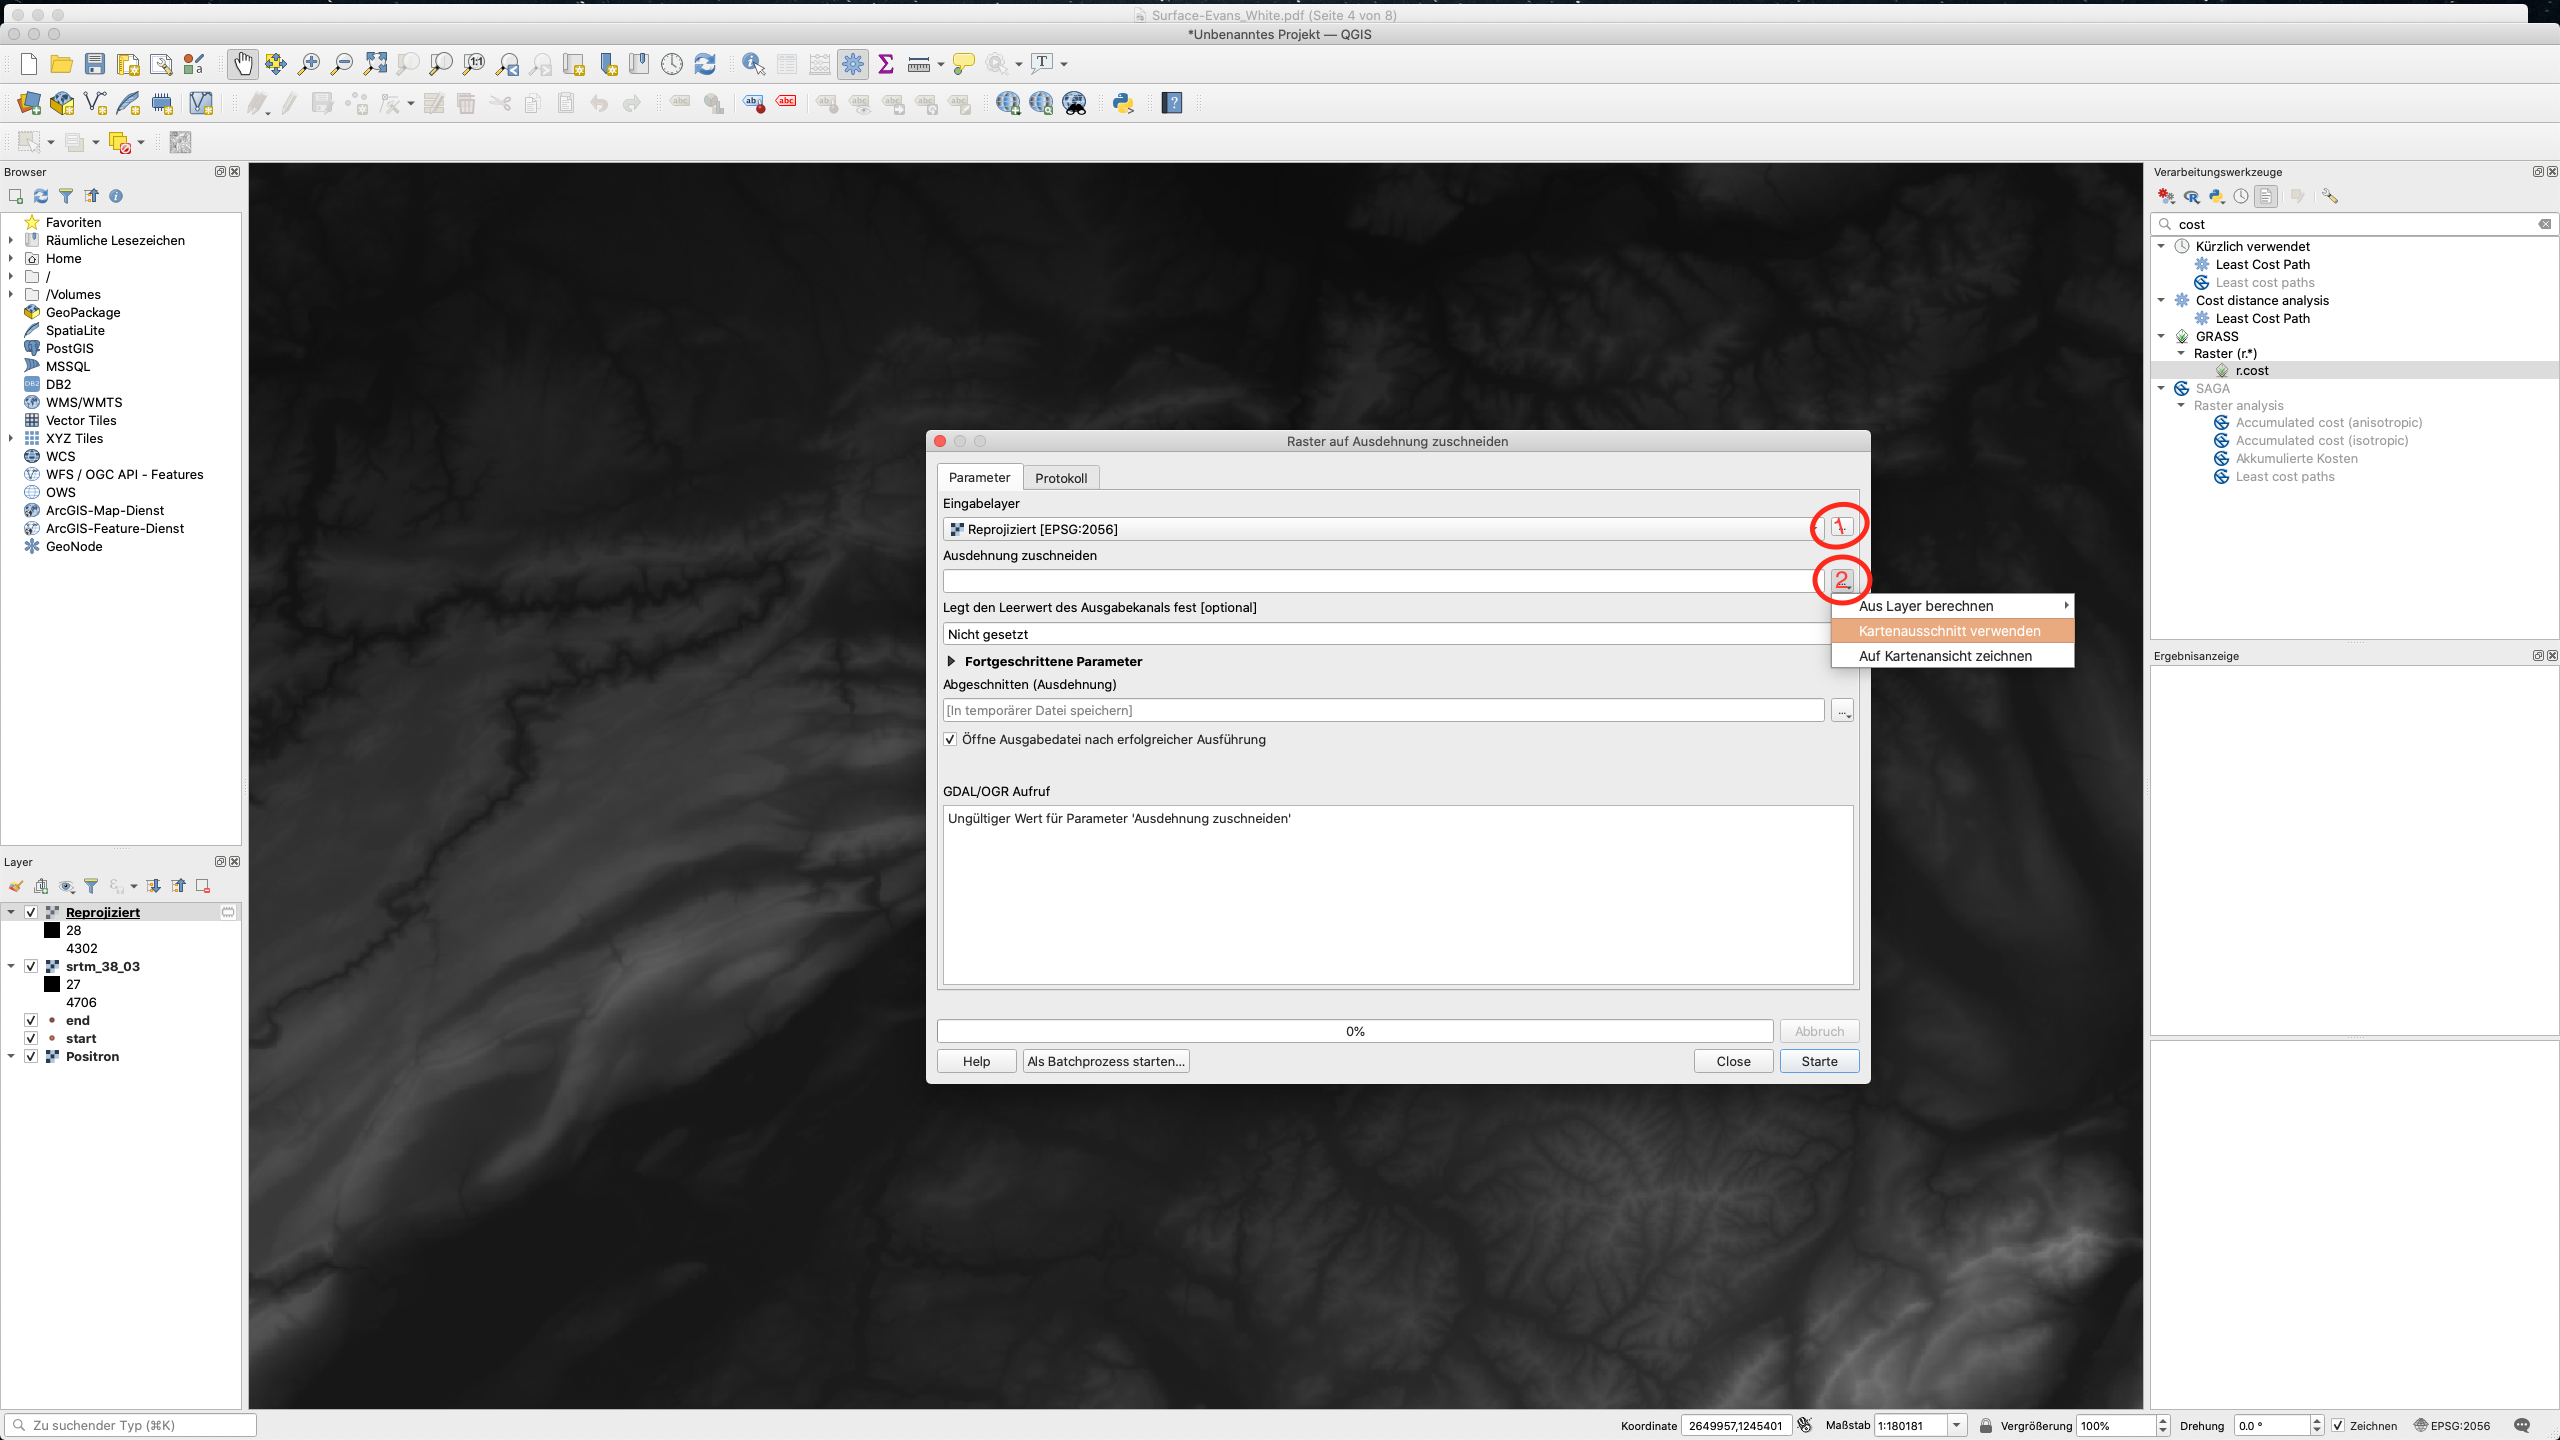Screen dimensions: 2560x1440
Task: Save project with the floppy disk icon
Action: pos(95,64)
